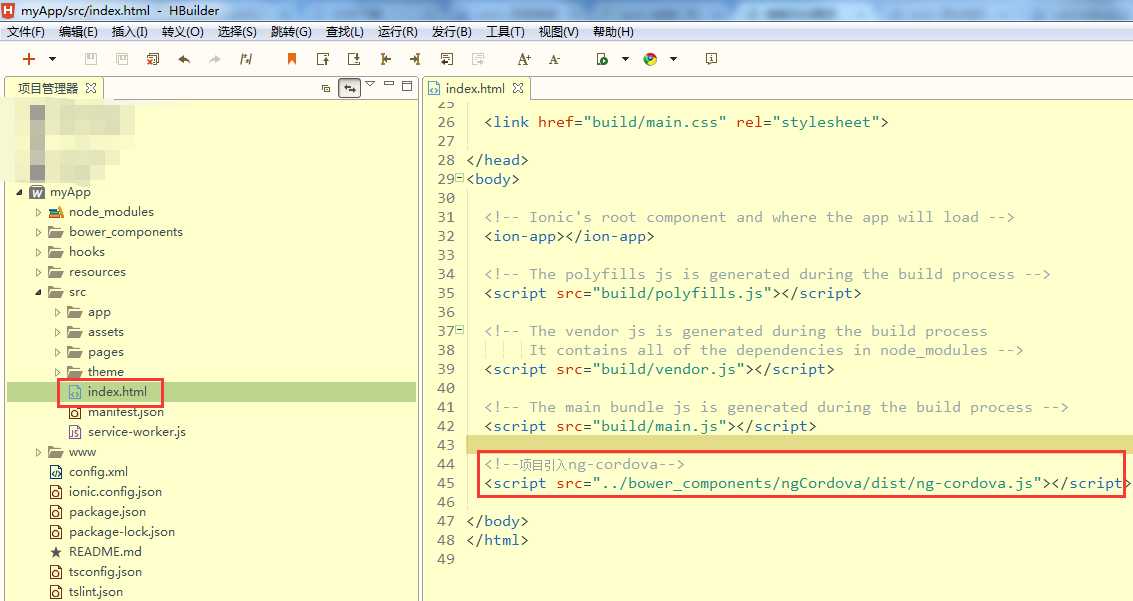The height and width of the screenshot is (601, 1133).
Task: Click the red plus New button
Action: pos(29,59)
